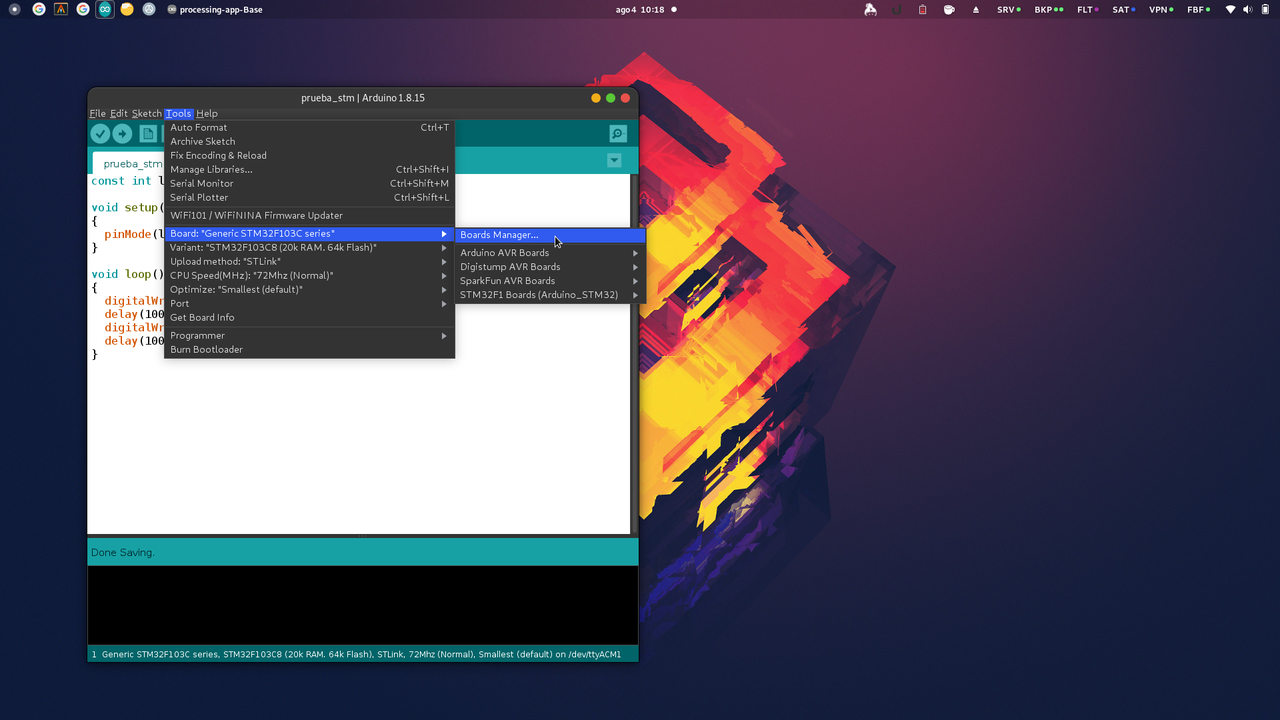Click the Wi-Fi icon in system tray
The width and height of the screenshot is (1280, 720).
(x=1230, y=9)
